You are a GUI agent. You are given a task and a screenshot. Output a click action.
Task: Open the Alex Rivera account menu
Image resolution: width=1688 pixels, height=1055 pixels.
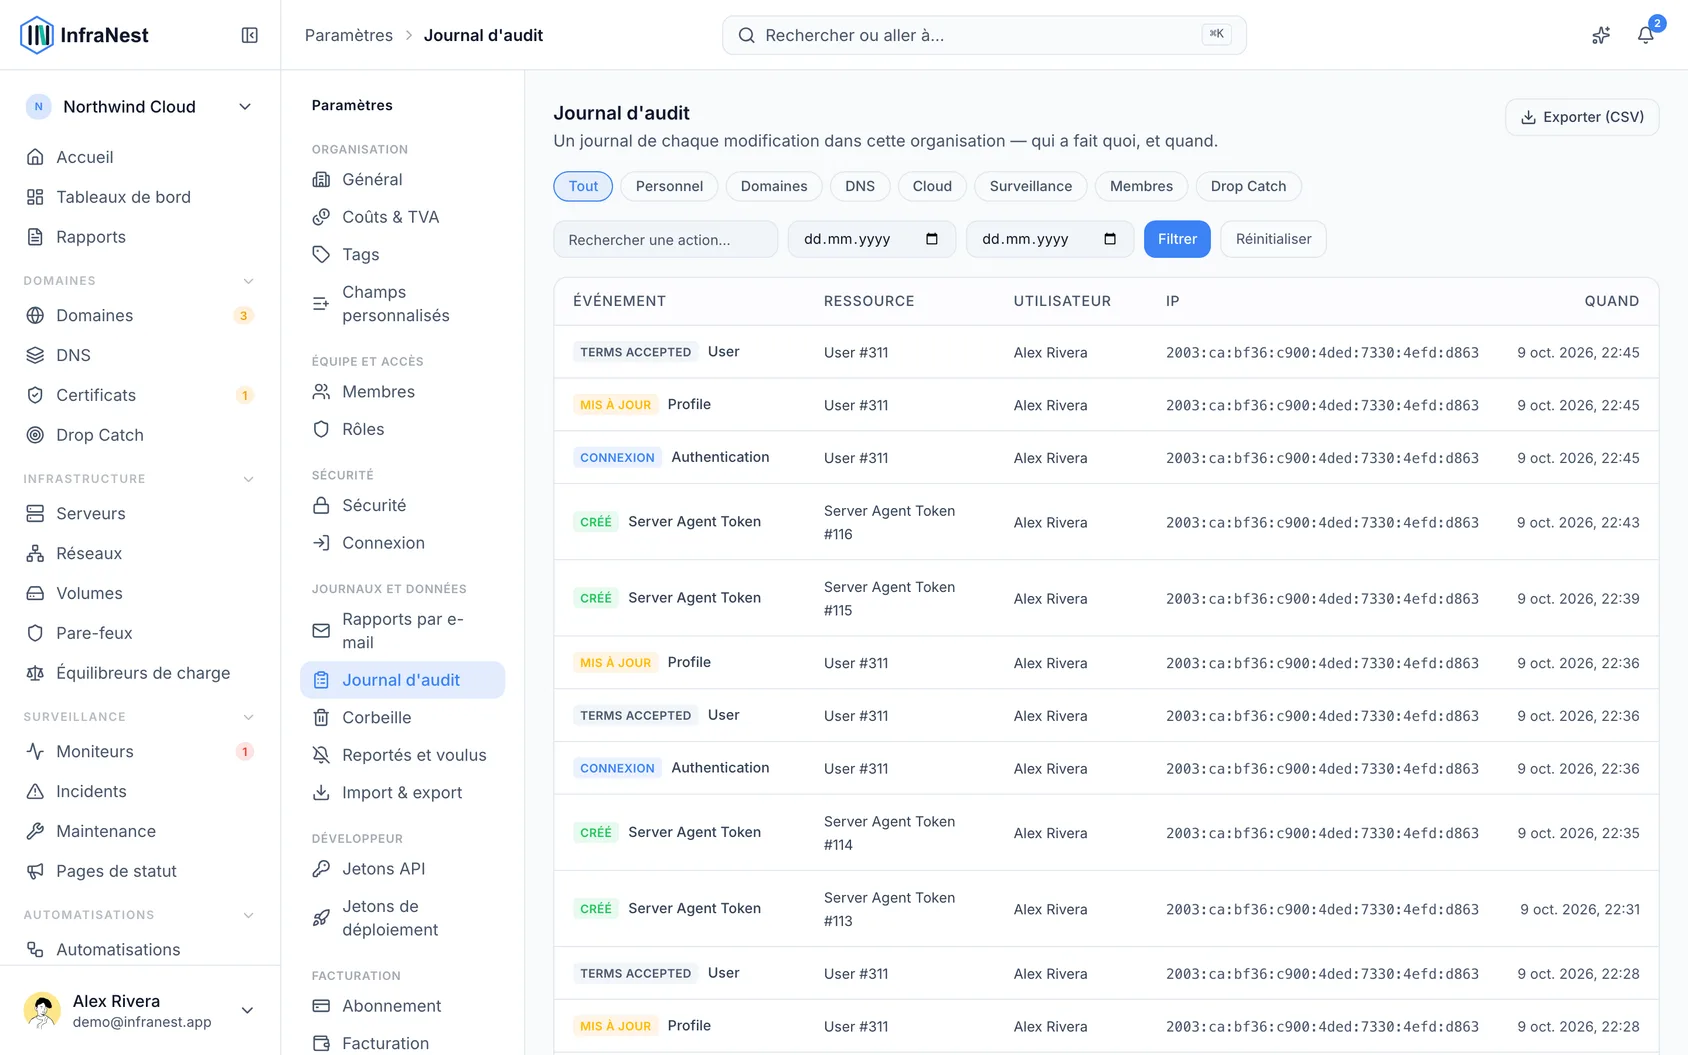[x=140, y=1010]
